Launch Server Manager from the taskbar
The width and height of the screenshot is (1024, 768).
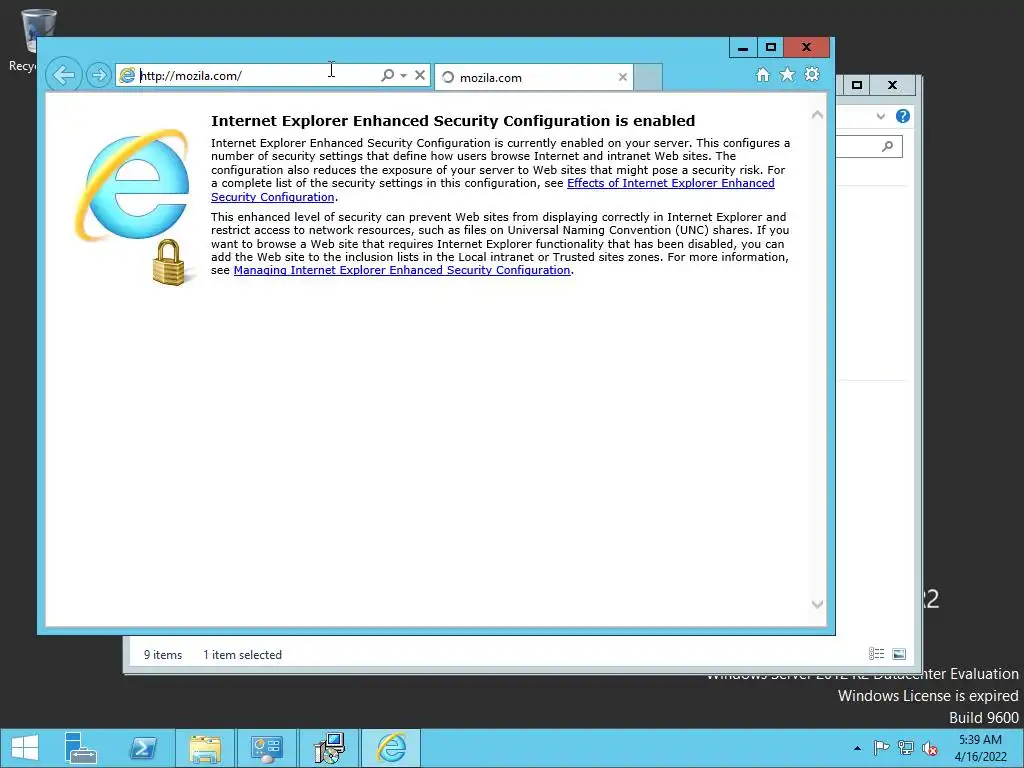tap(81, 748)
